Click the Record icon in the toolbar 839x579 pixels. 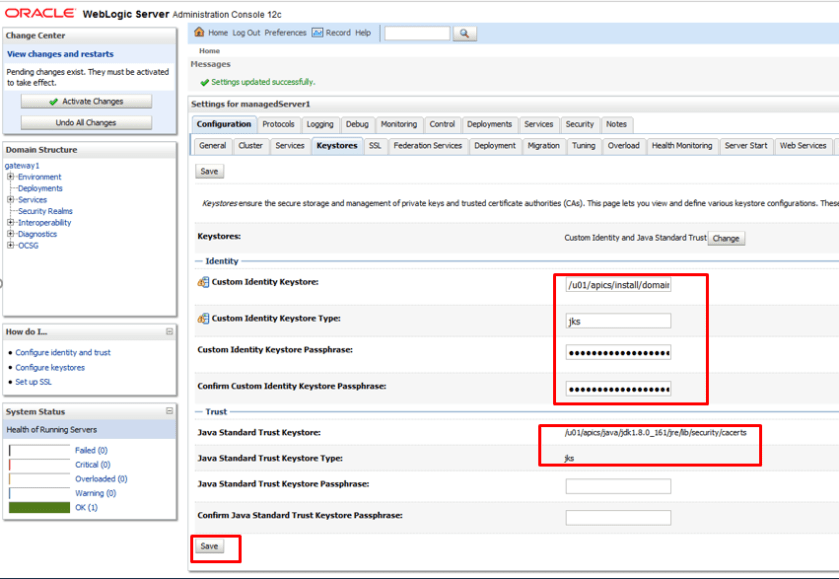(x=317, y=32)
